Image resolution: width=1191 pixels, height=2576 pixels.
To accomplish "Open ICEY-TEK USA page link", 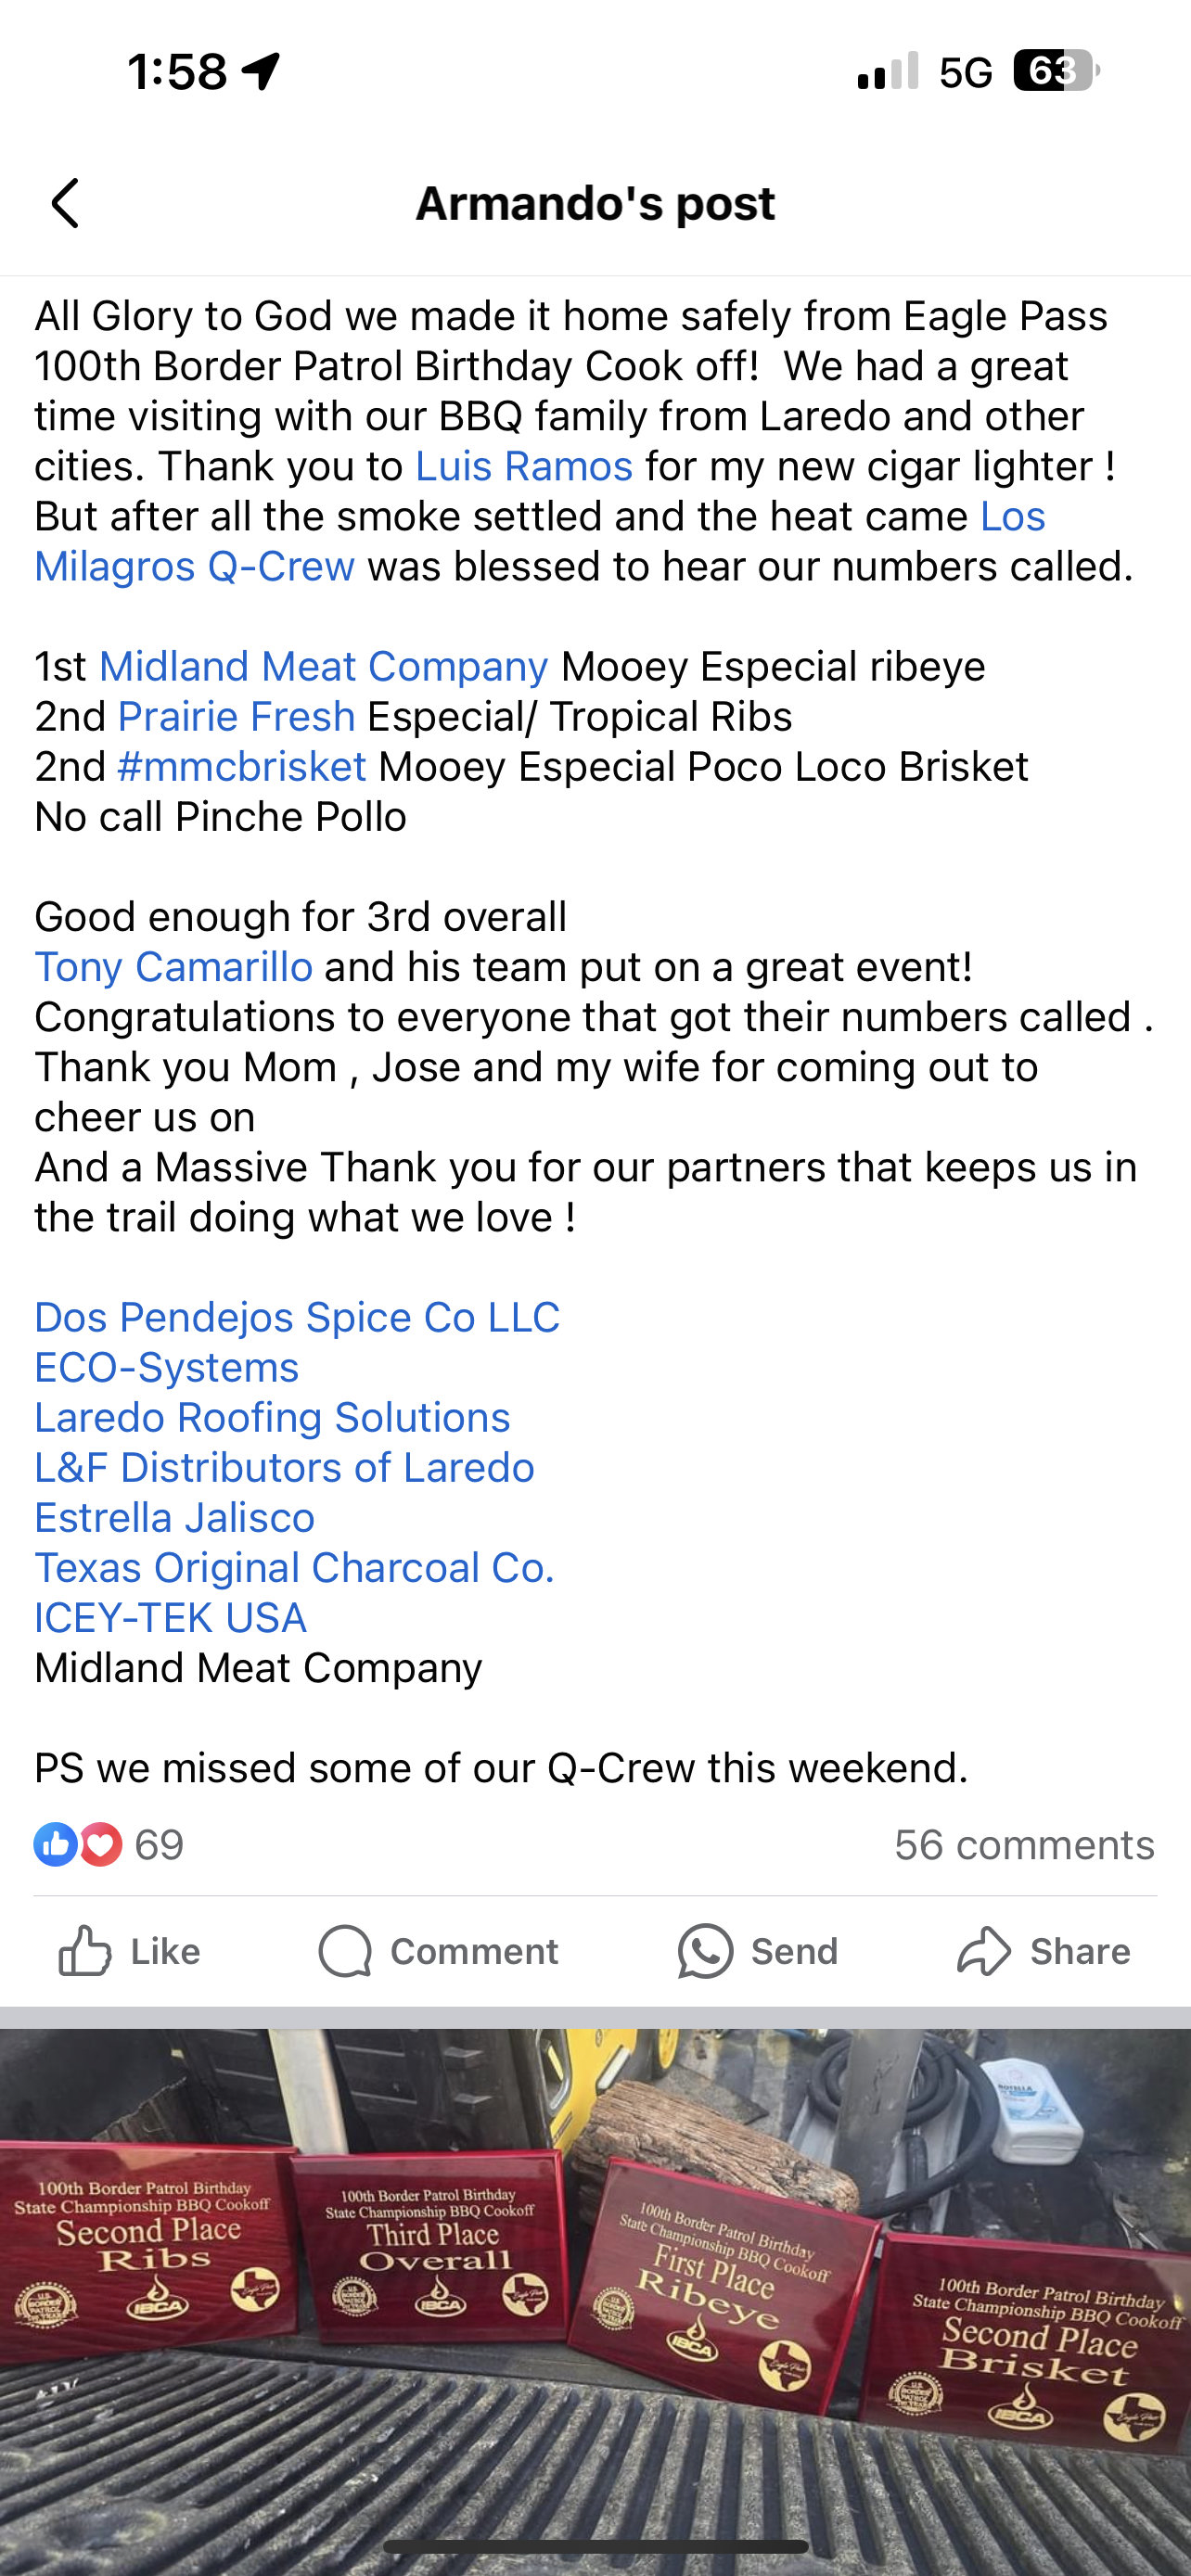I will click(x=170, y=1617).
